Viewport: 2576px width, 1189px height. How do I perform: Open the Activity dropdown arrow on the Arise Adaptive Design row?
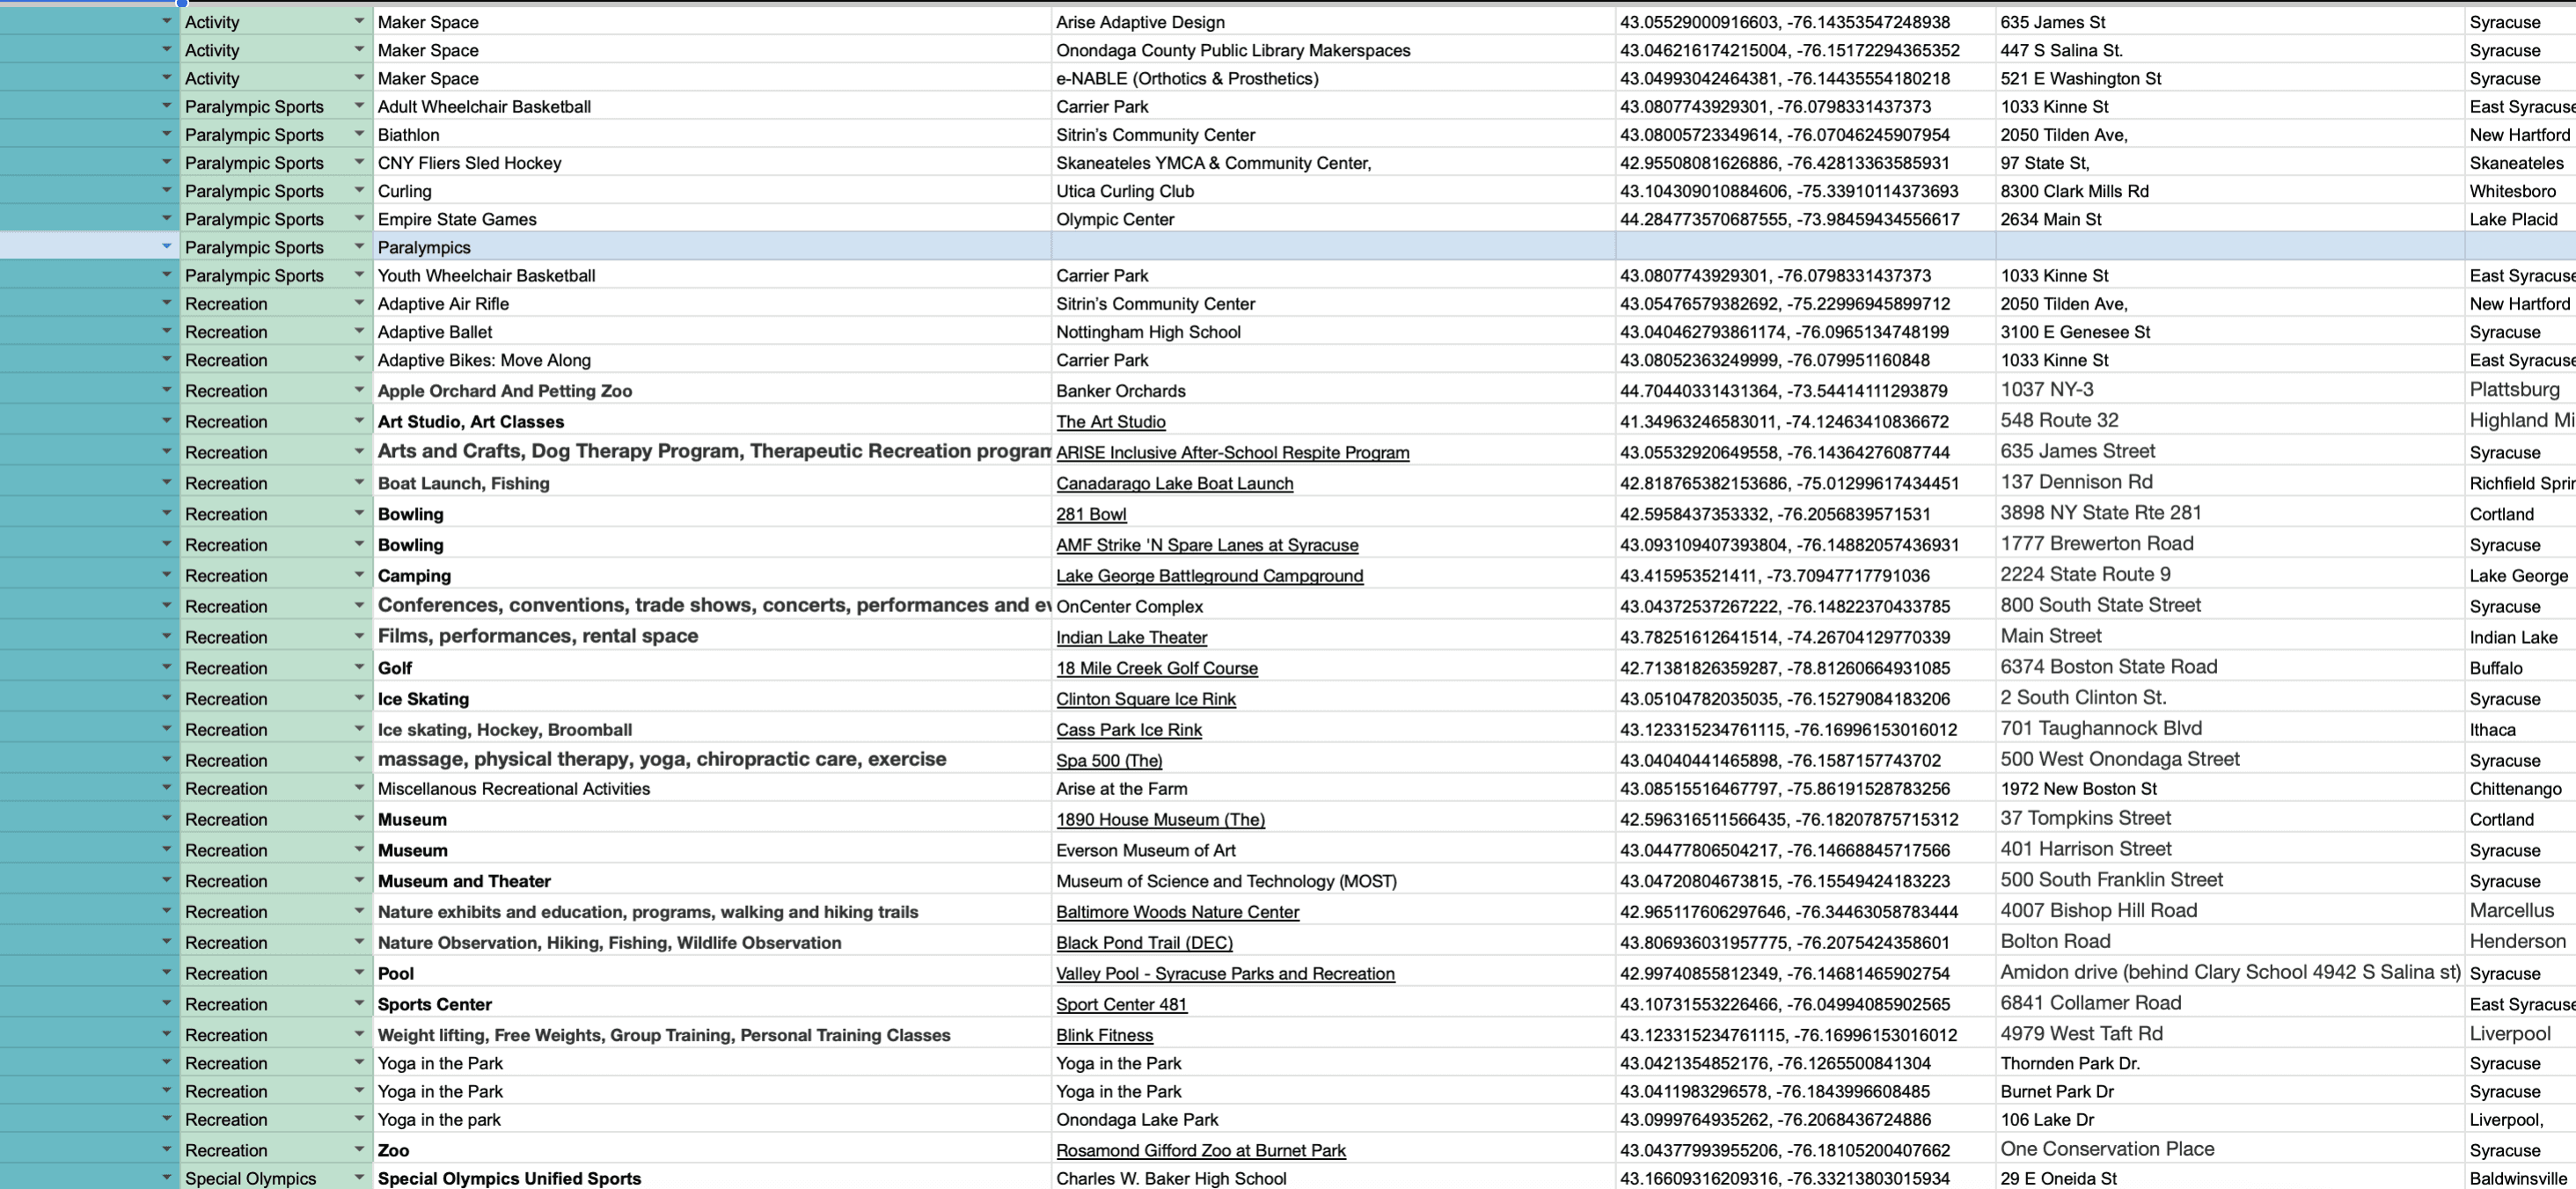click(359, 21)
